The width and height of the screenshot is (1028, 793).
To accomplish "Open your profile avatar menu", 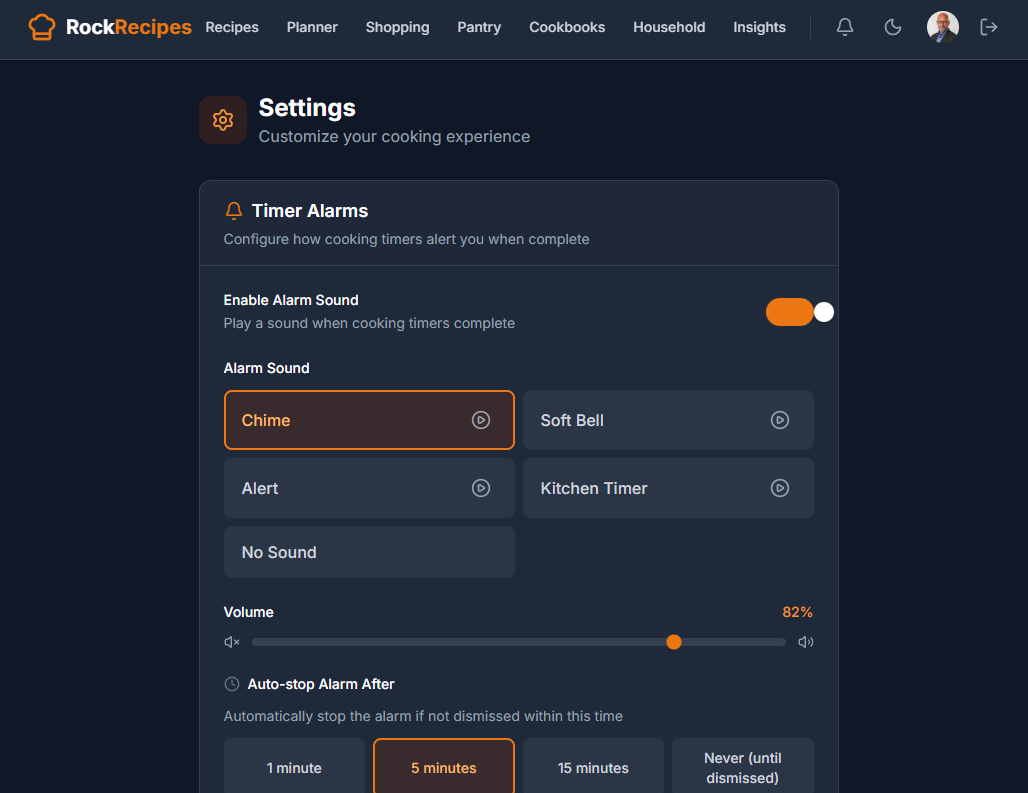I will click(x=942, y=27).
